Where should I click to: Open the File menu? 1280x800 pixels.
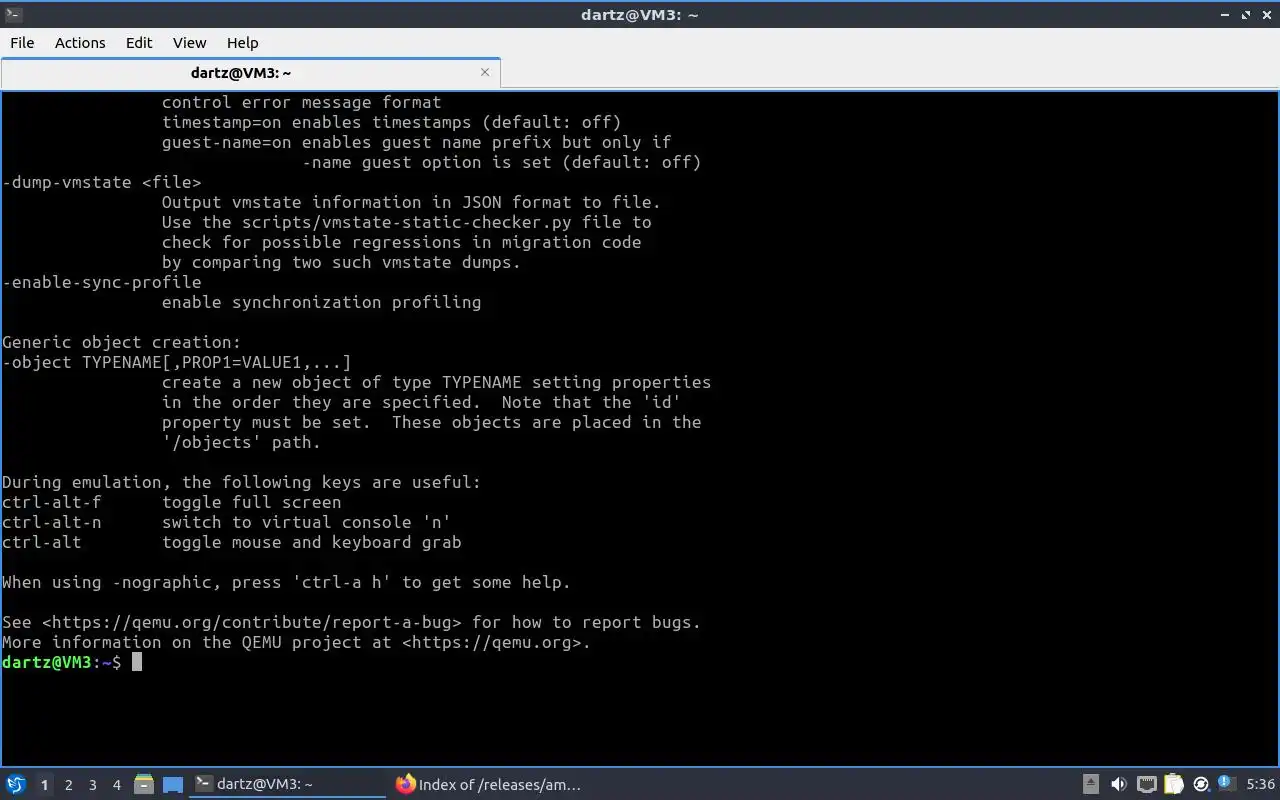tap(22, 43)
